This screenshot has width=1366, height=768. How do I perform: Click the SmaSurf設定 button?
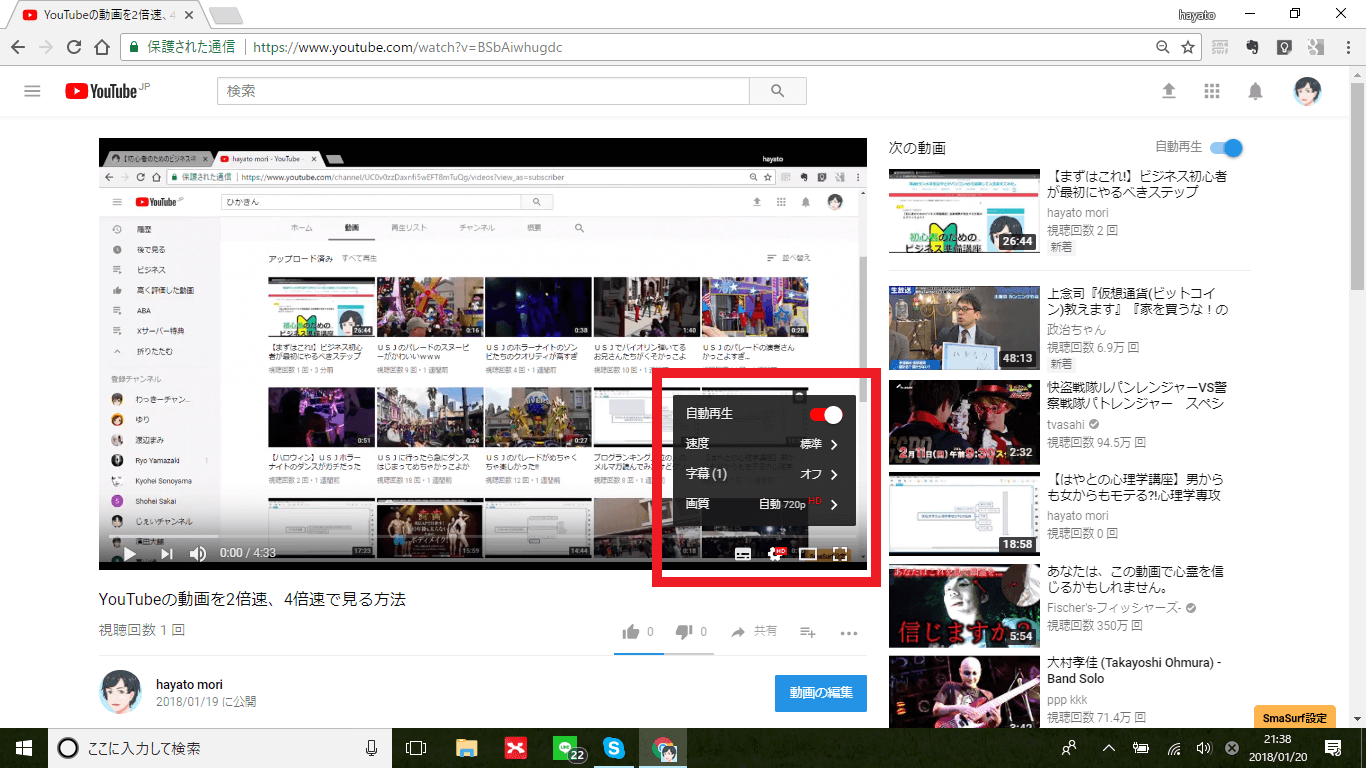click(1294, 718)
